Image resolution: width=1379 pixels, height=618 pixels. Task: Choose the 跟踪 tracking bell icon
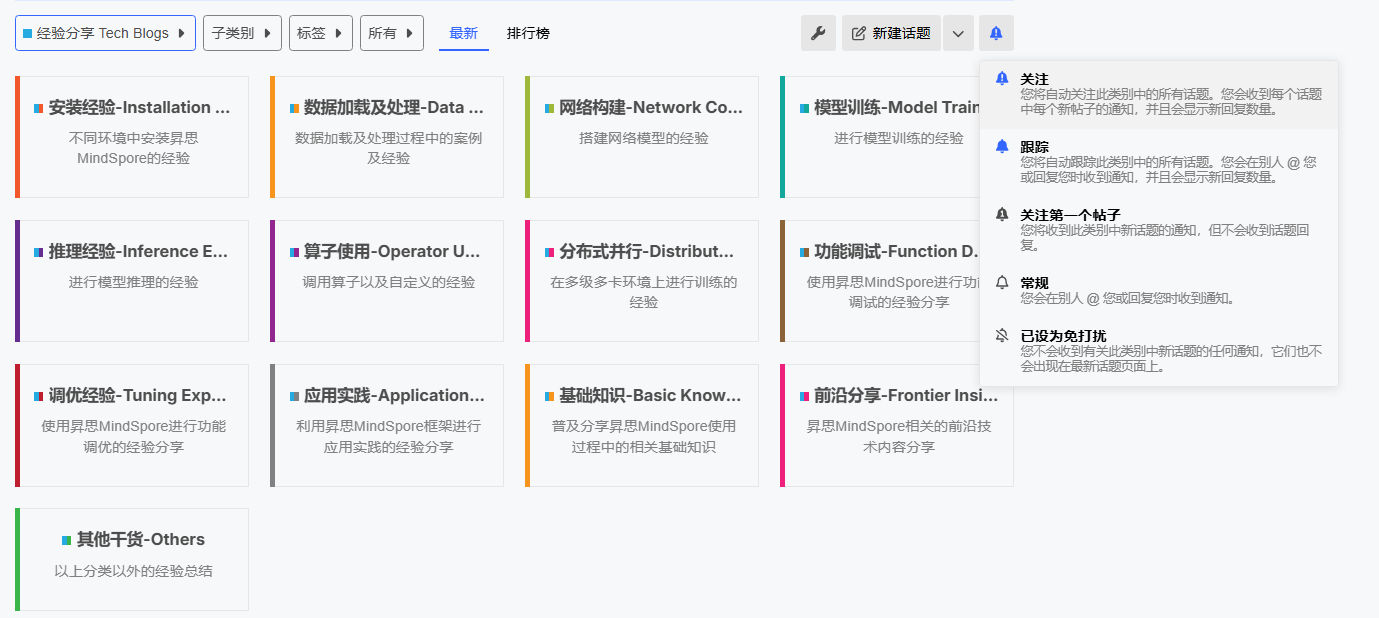pos(1002,147)
